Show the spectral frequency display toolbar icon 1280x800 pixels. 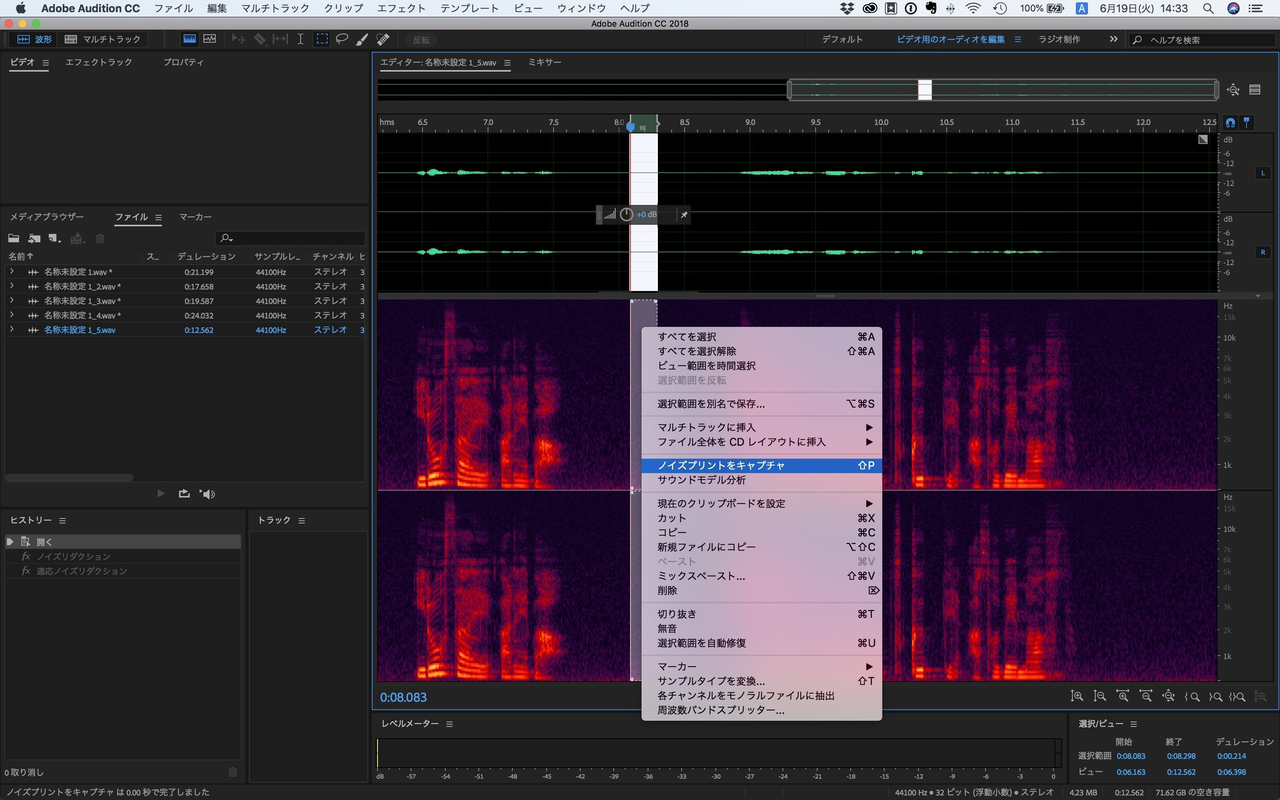tap(189, 39)
